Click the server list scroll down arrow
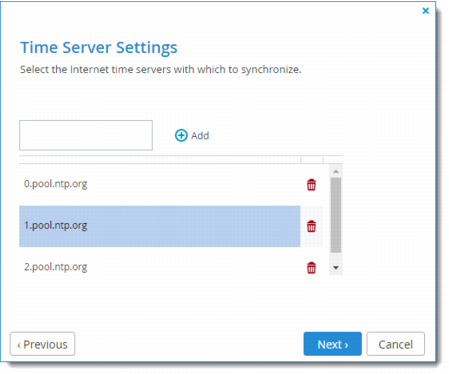The height and width of the screenshot is (374, 449). click(336, 268)
